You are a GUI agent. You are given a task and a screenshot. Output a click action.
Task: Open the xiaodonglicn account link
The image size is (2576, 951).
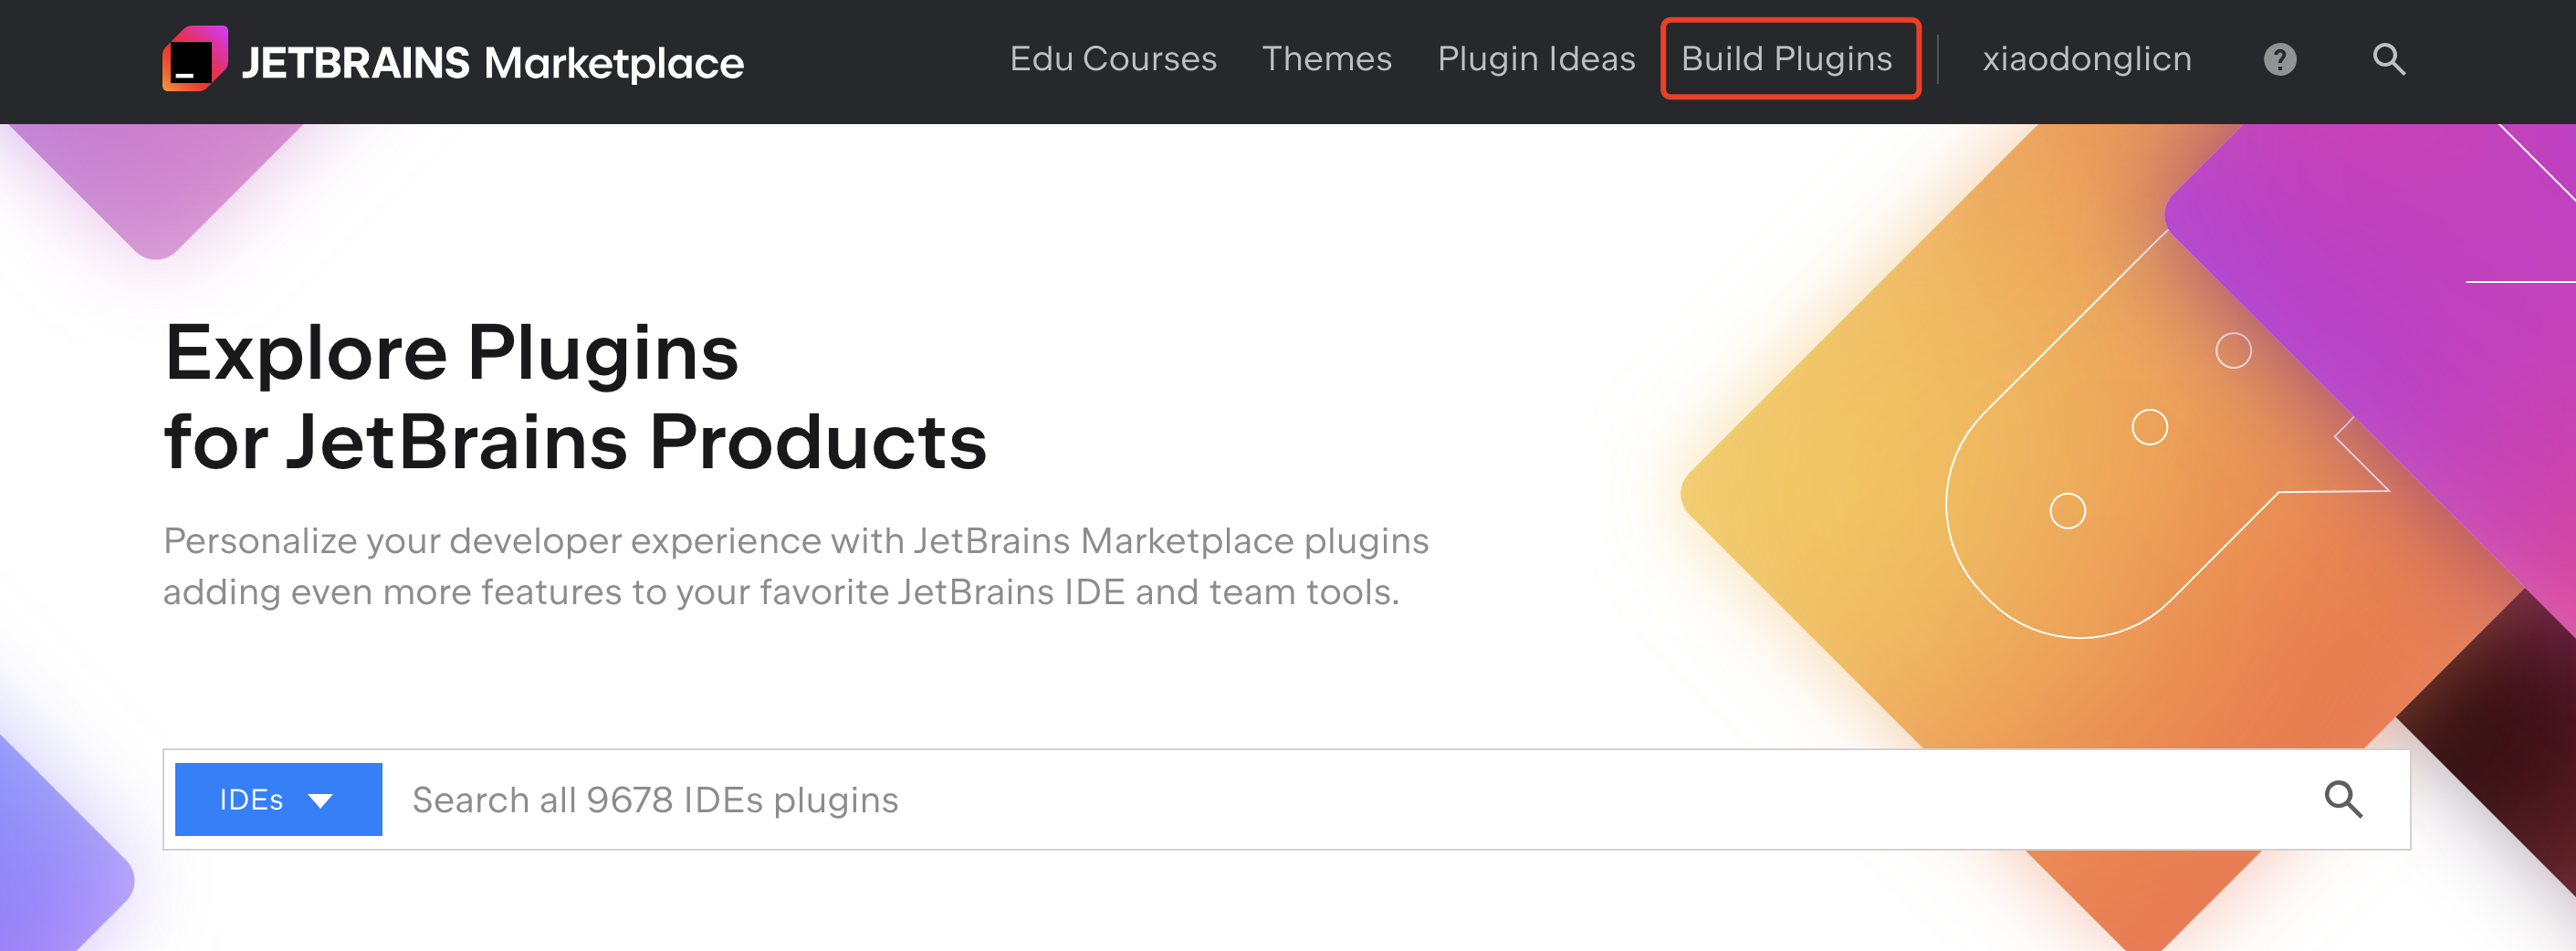[x=2086, y=59]
